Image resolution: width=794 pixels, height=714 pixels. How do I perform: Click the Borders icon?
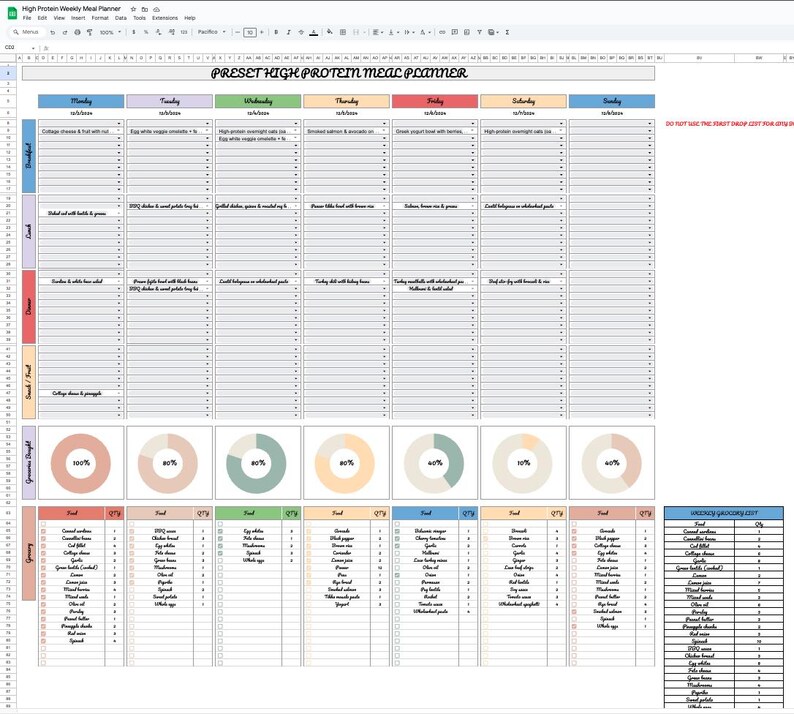[343, 32]
